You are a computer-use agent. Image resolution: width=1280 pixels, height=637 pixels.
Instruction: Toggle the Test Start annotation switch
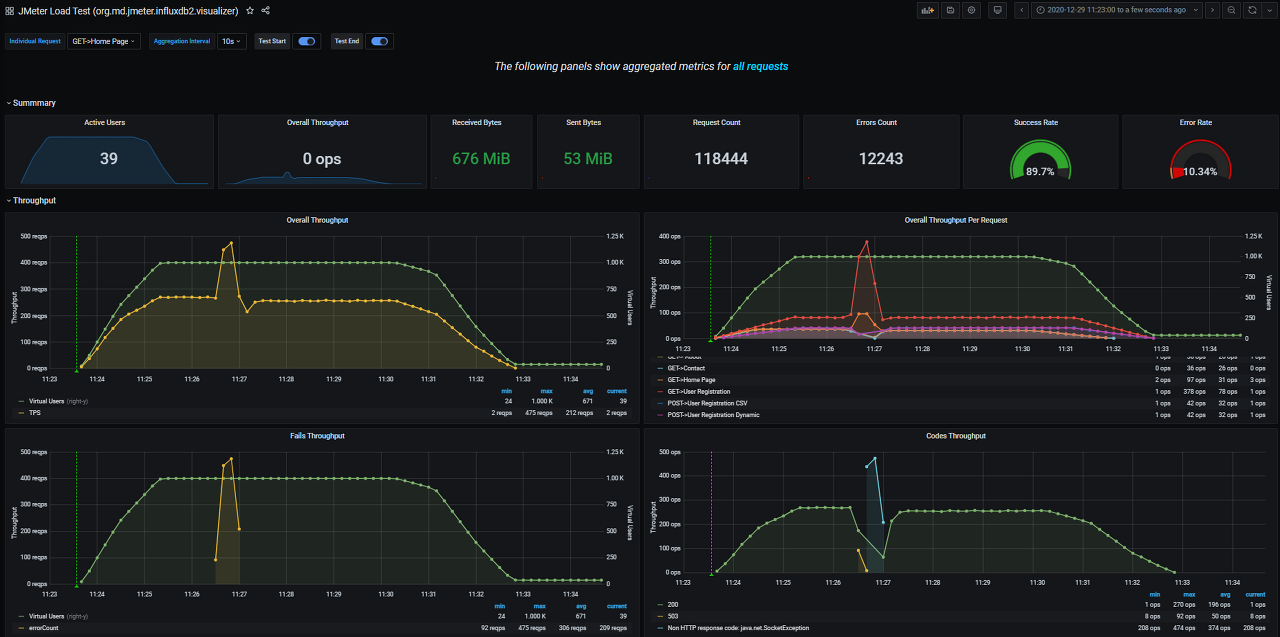(x=307, y=41)
